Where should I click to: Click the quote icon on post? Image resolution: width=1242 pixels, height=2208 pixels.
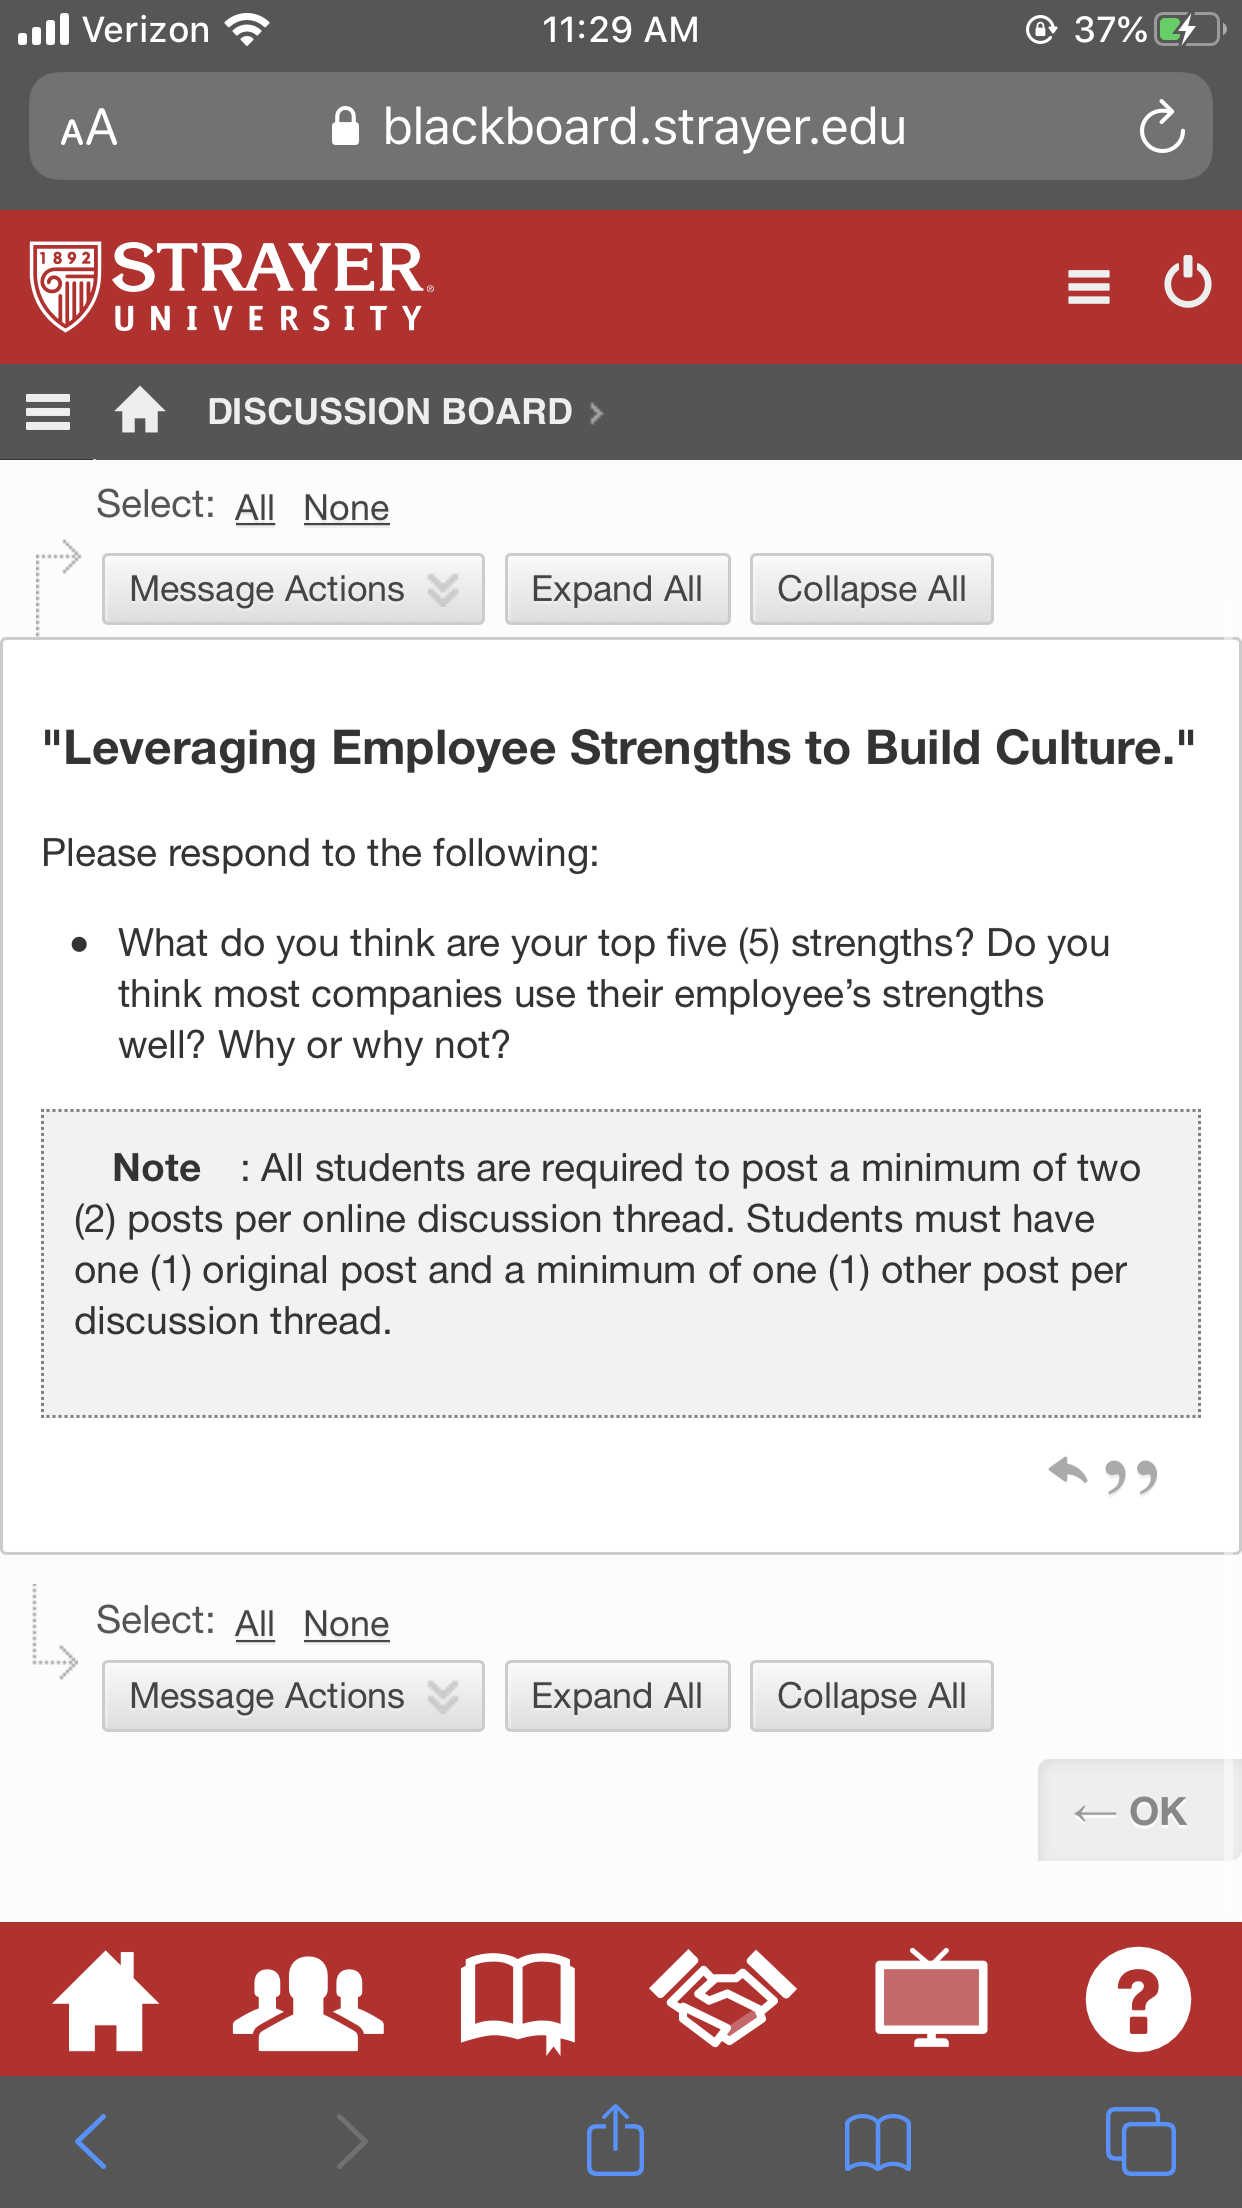[x=1131, y=1476]
